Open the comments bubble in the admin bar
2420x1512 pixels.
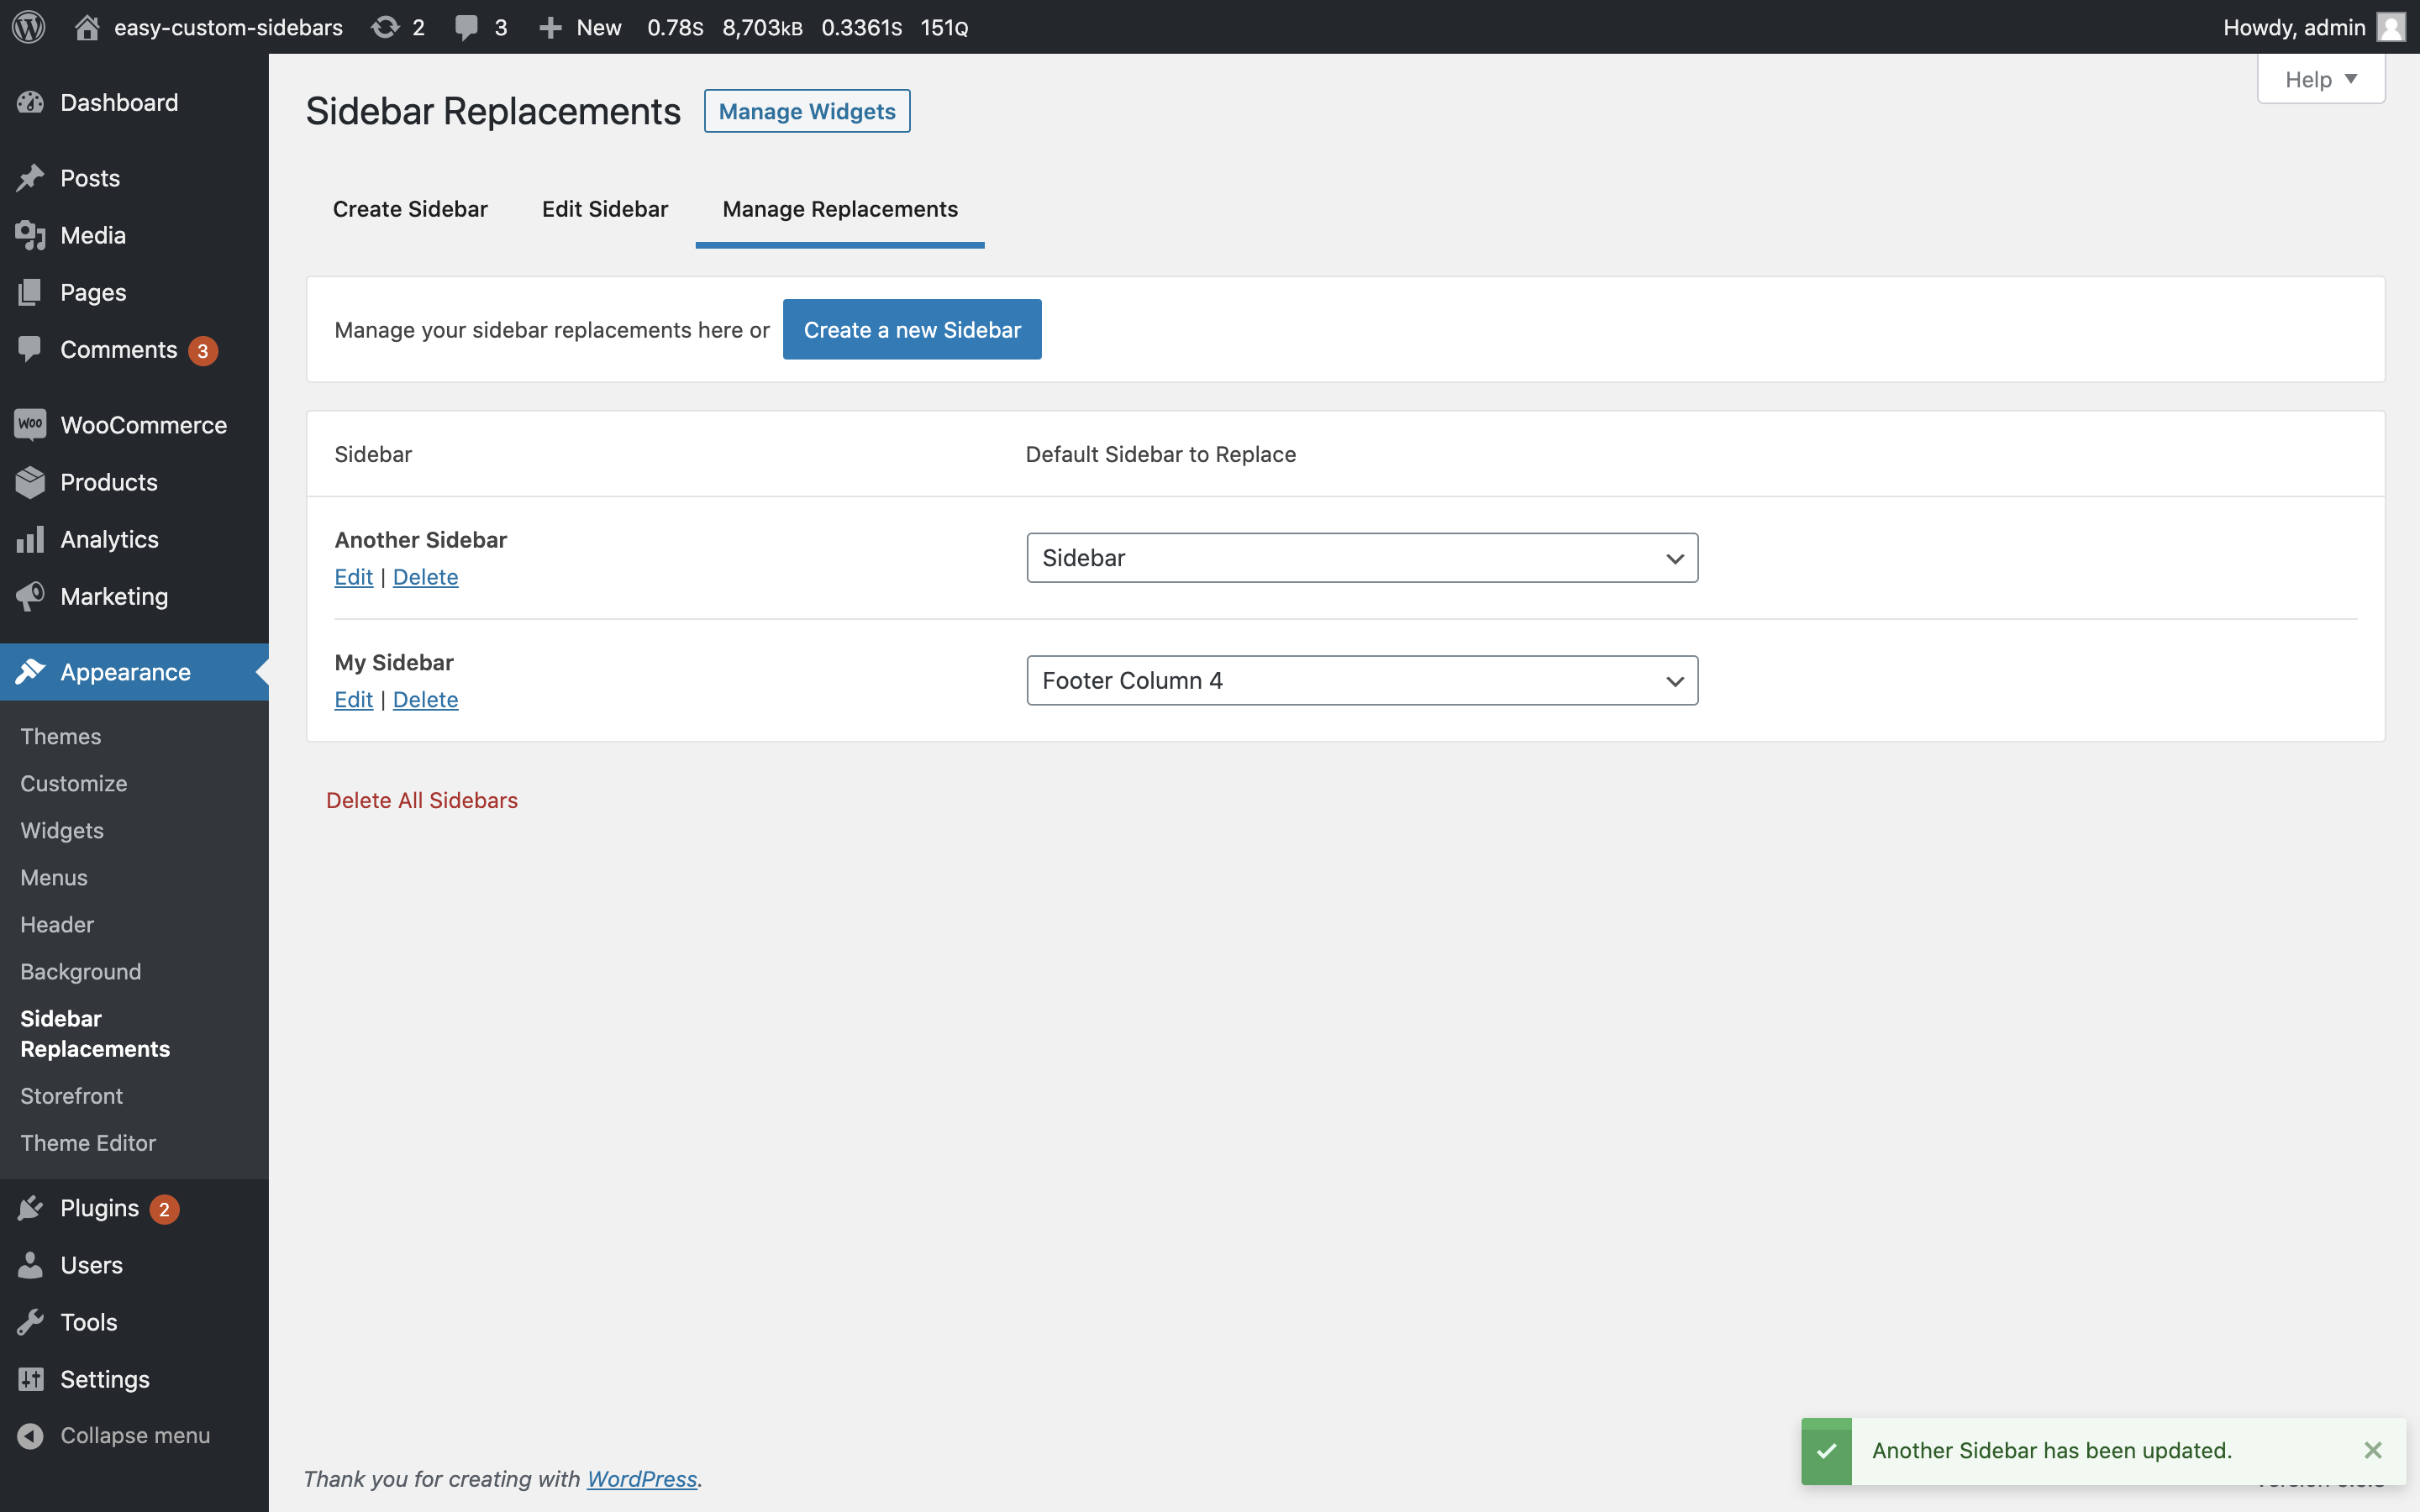466,27
